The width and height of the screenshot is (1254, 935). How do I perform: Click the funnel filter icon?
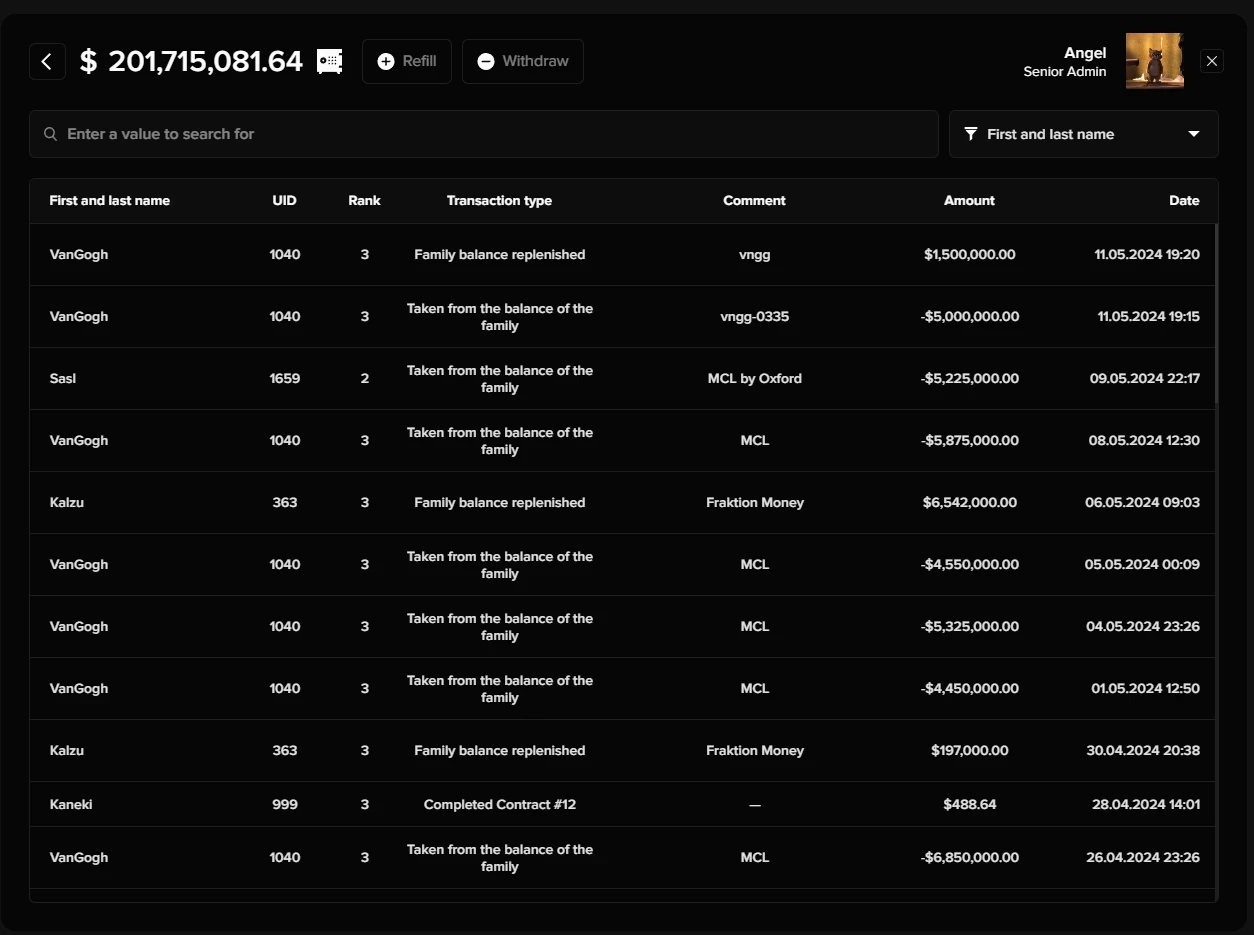[x=971, y=134]
